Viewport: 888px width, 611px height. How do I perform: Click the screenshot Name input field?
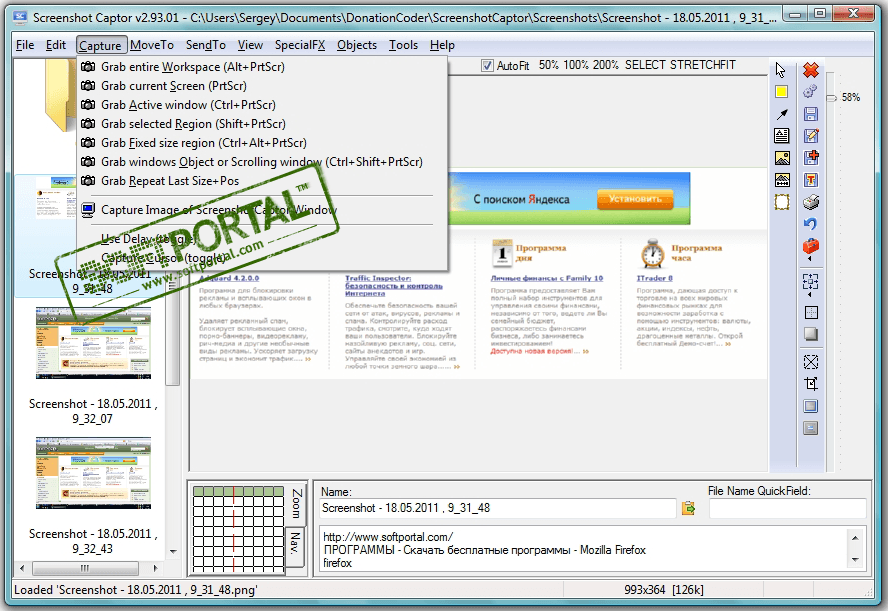click(498, 509)
